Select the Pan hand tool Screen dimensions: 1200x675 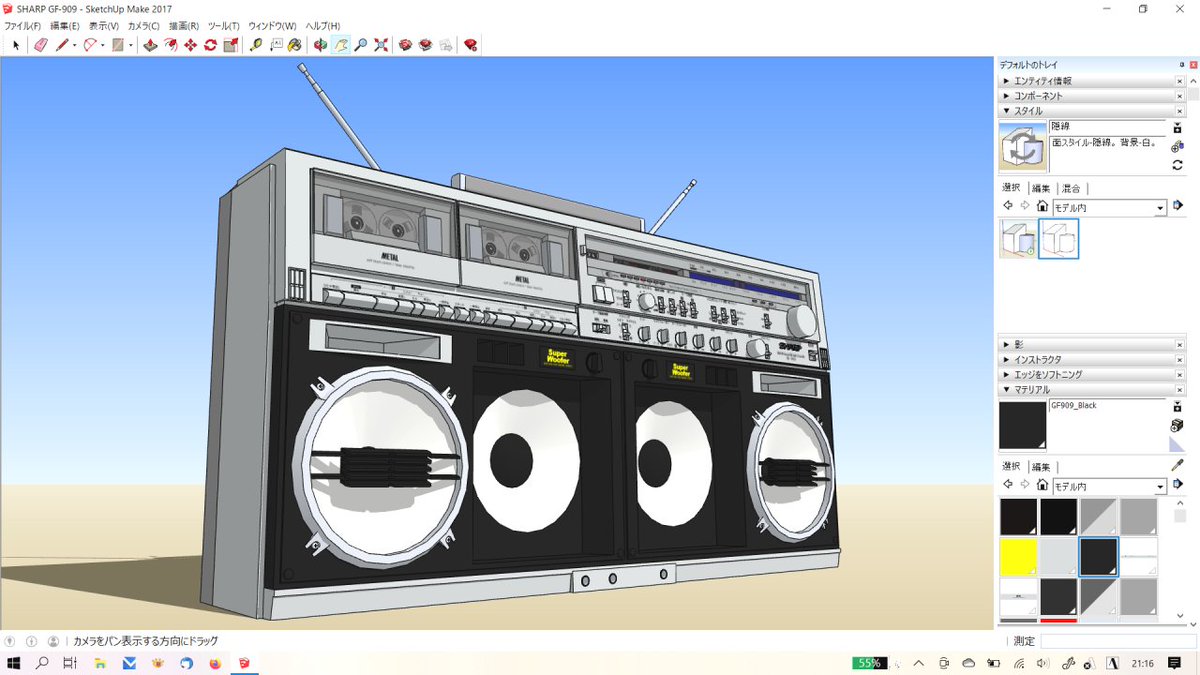click(341, 45)
